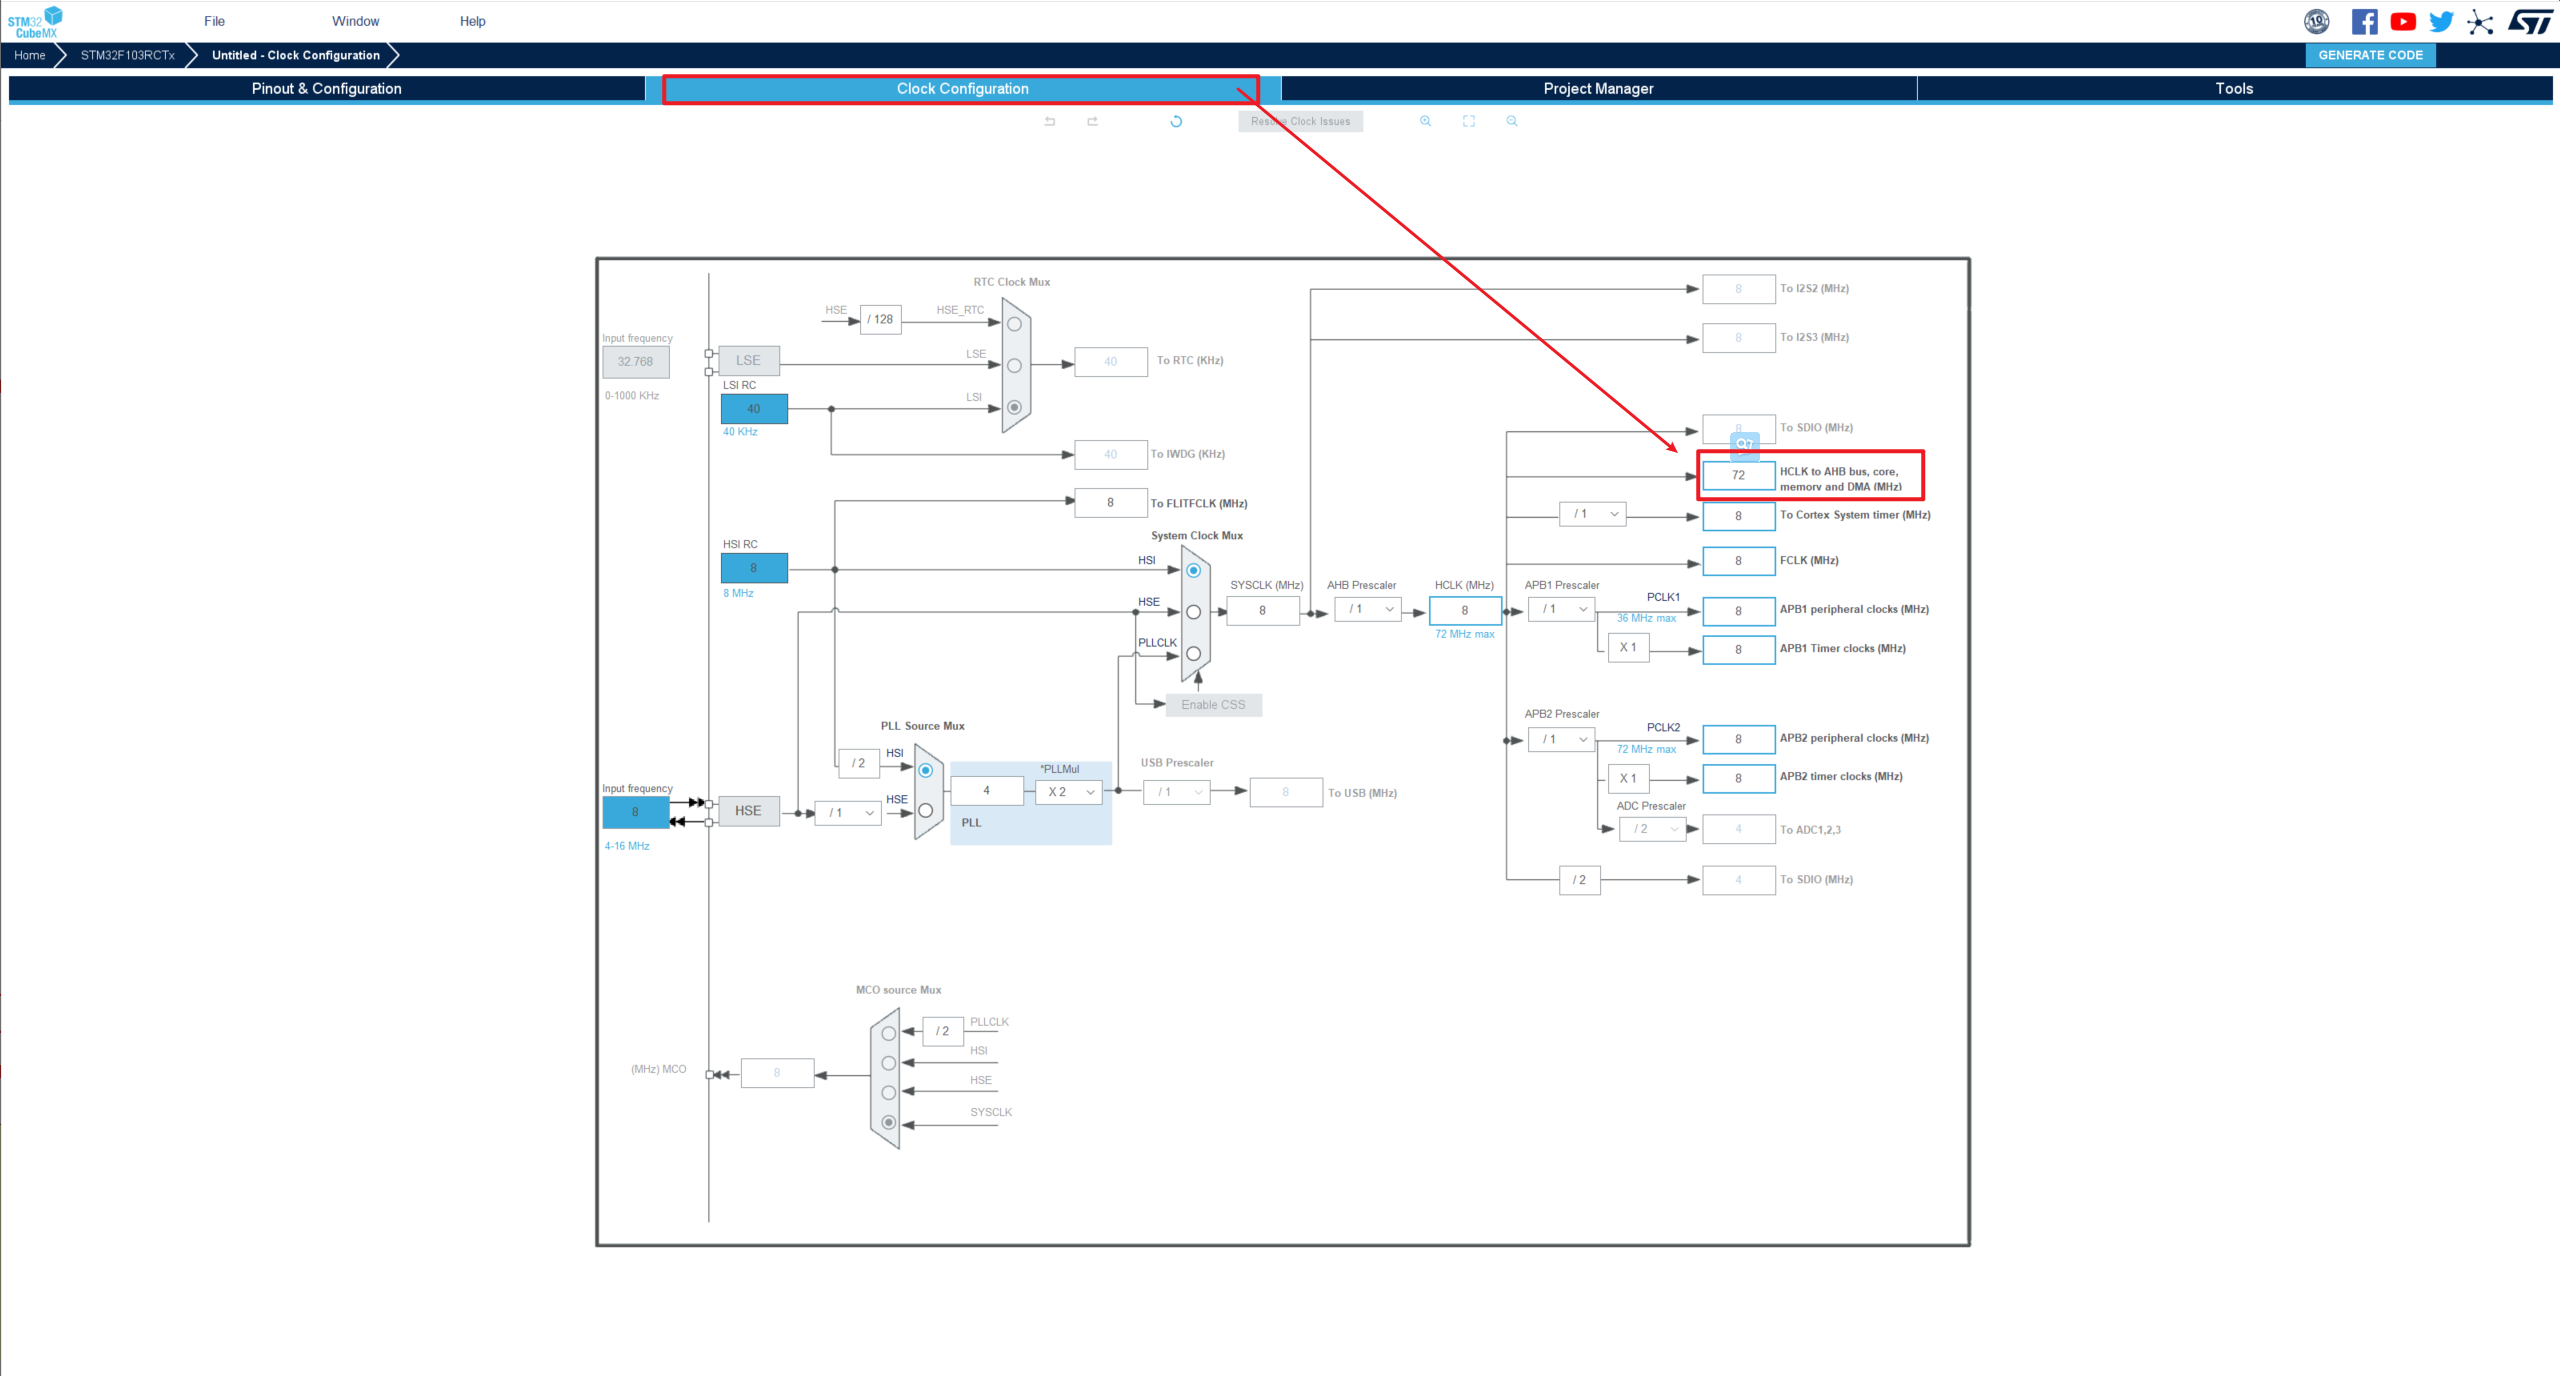Open the HSE divider /1 dropdown
This screenshot has width=2560, height=1376.
[x=848, y=813]
